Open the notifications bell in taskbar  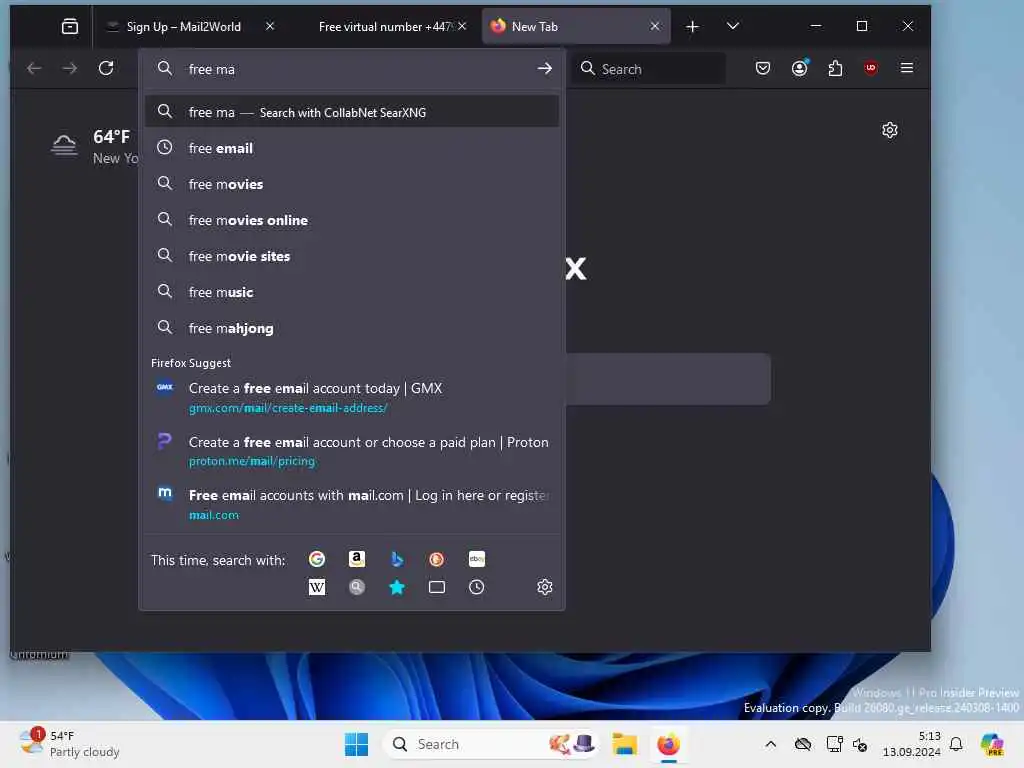pyautogui.click(x=956, y=744)
